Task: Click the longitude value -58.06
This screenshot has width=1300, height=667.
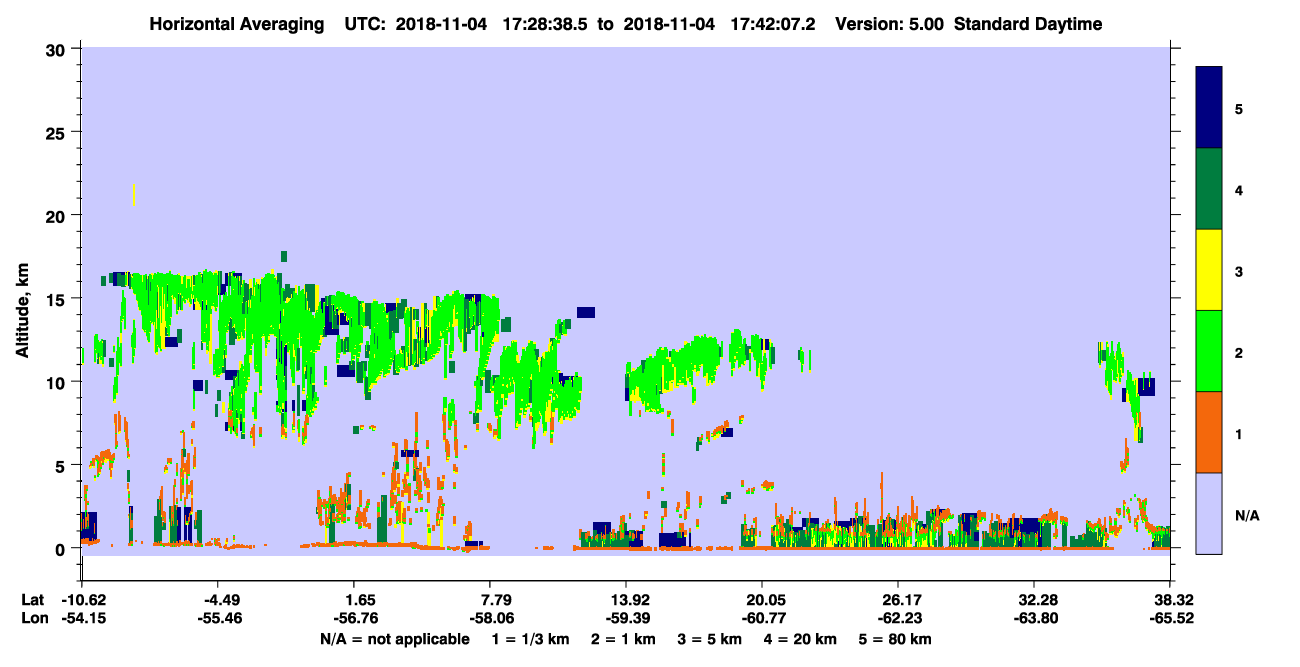Action: [490, 619]
